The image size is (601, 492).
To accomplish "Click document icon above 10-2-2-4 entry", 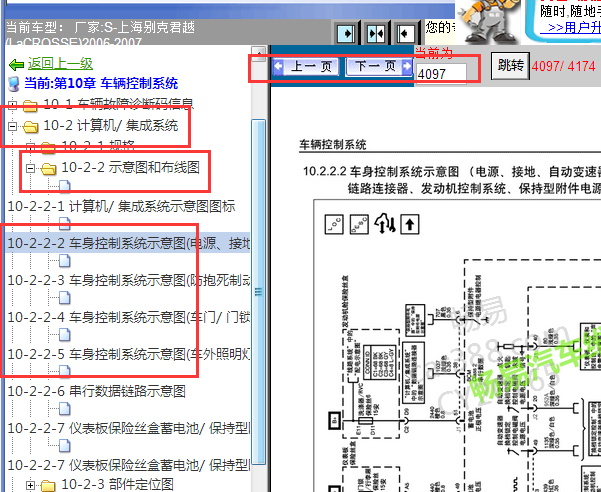I will [x=65, y=297].
